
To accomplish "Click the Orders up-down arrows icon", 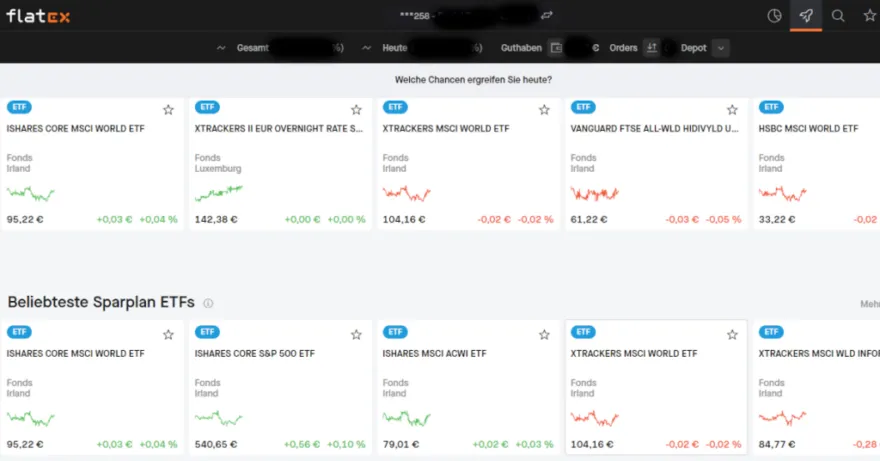I will [x=652, y=48].
